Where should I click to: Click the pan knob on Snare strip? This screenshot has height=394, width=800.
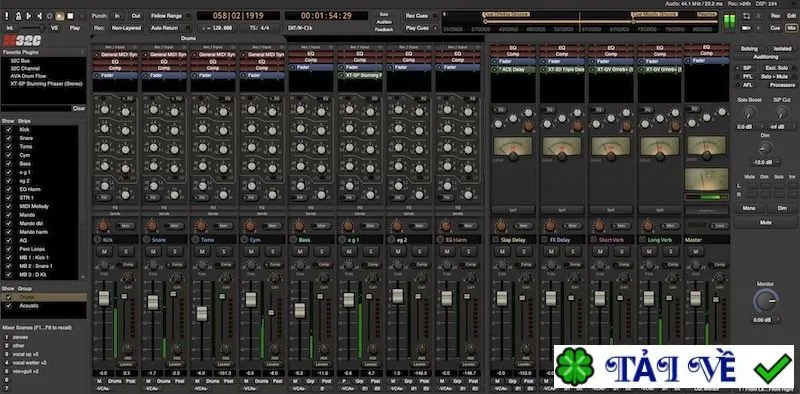tap(152, 226)
